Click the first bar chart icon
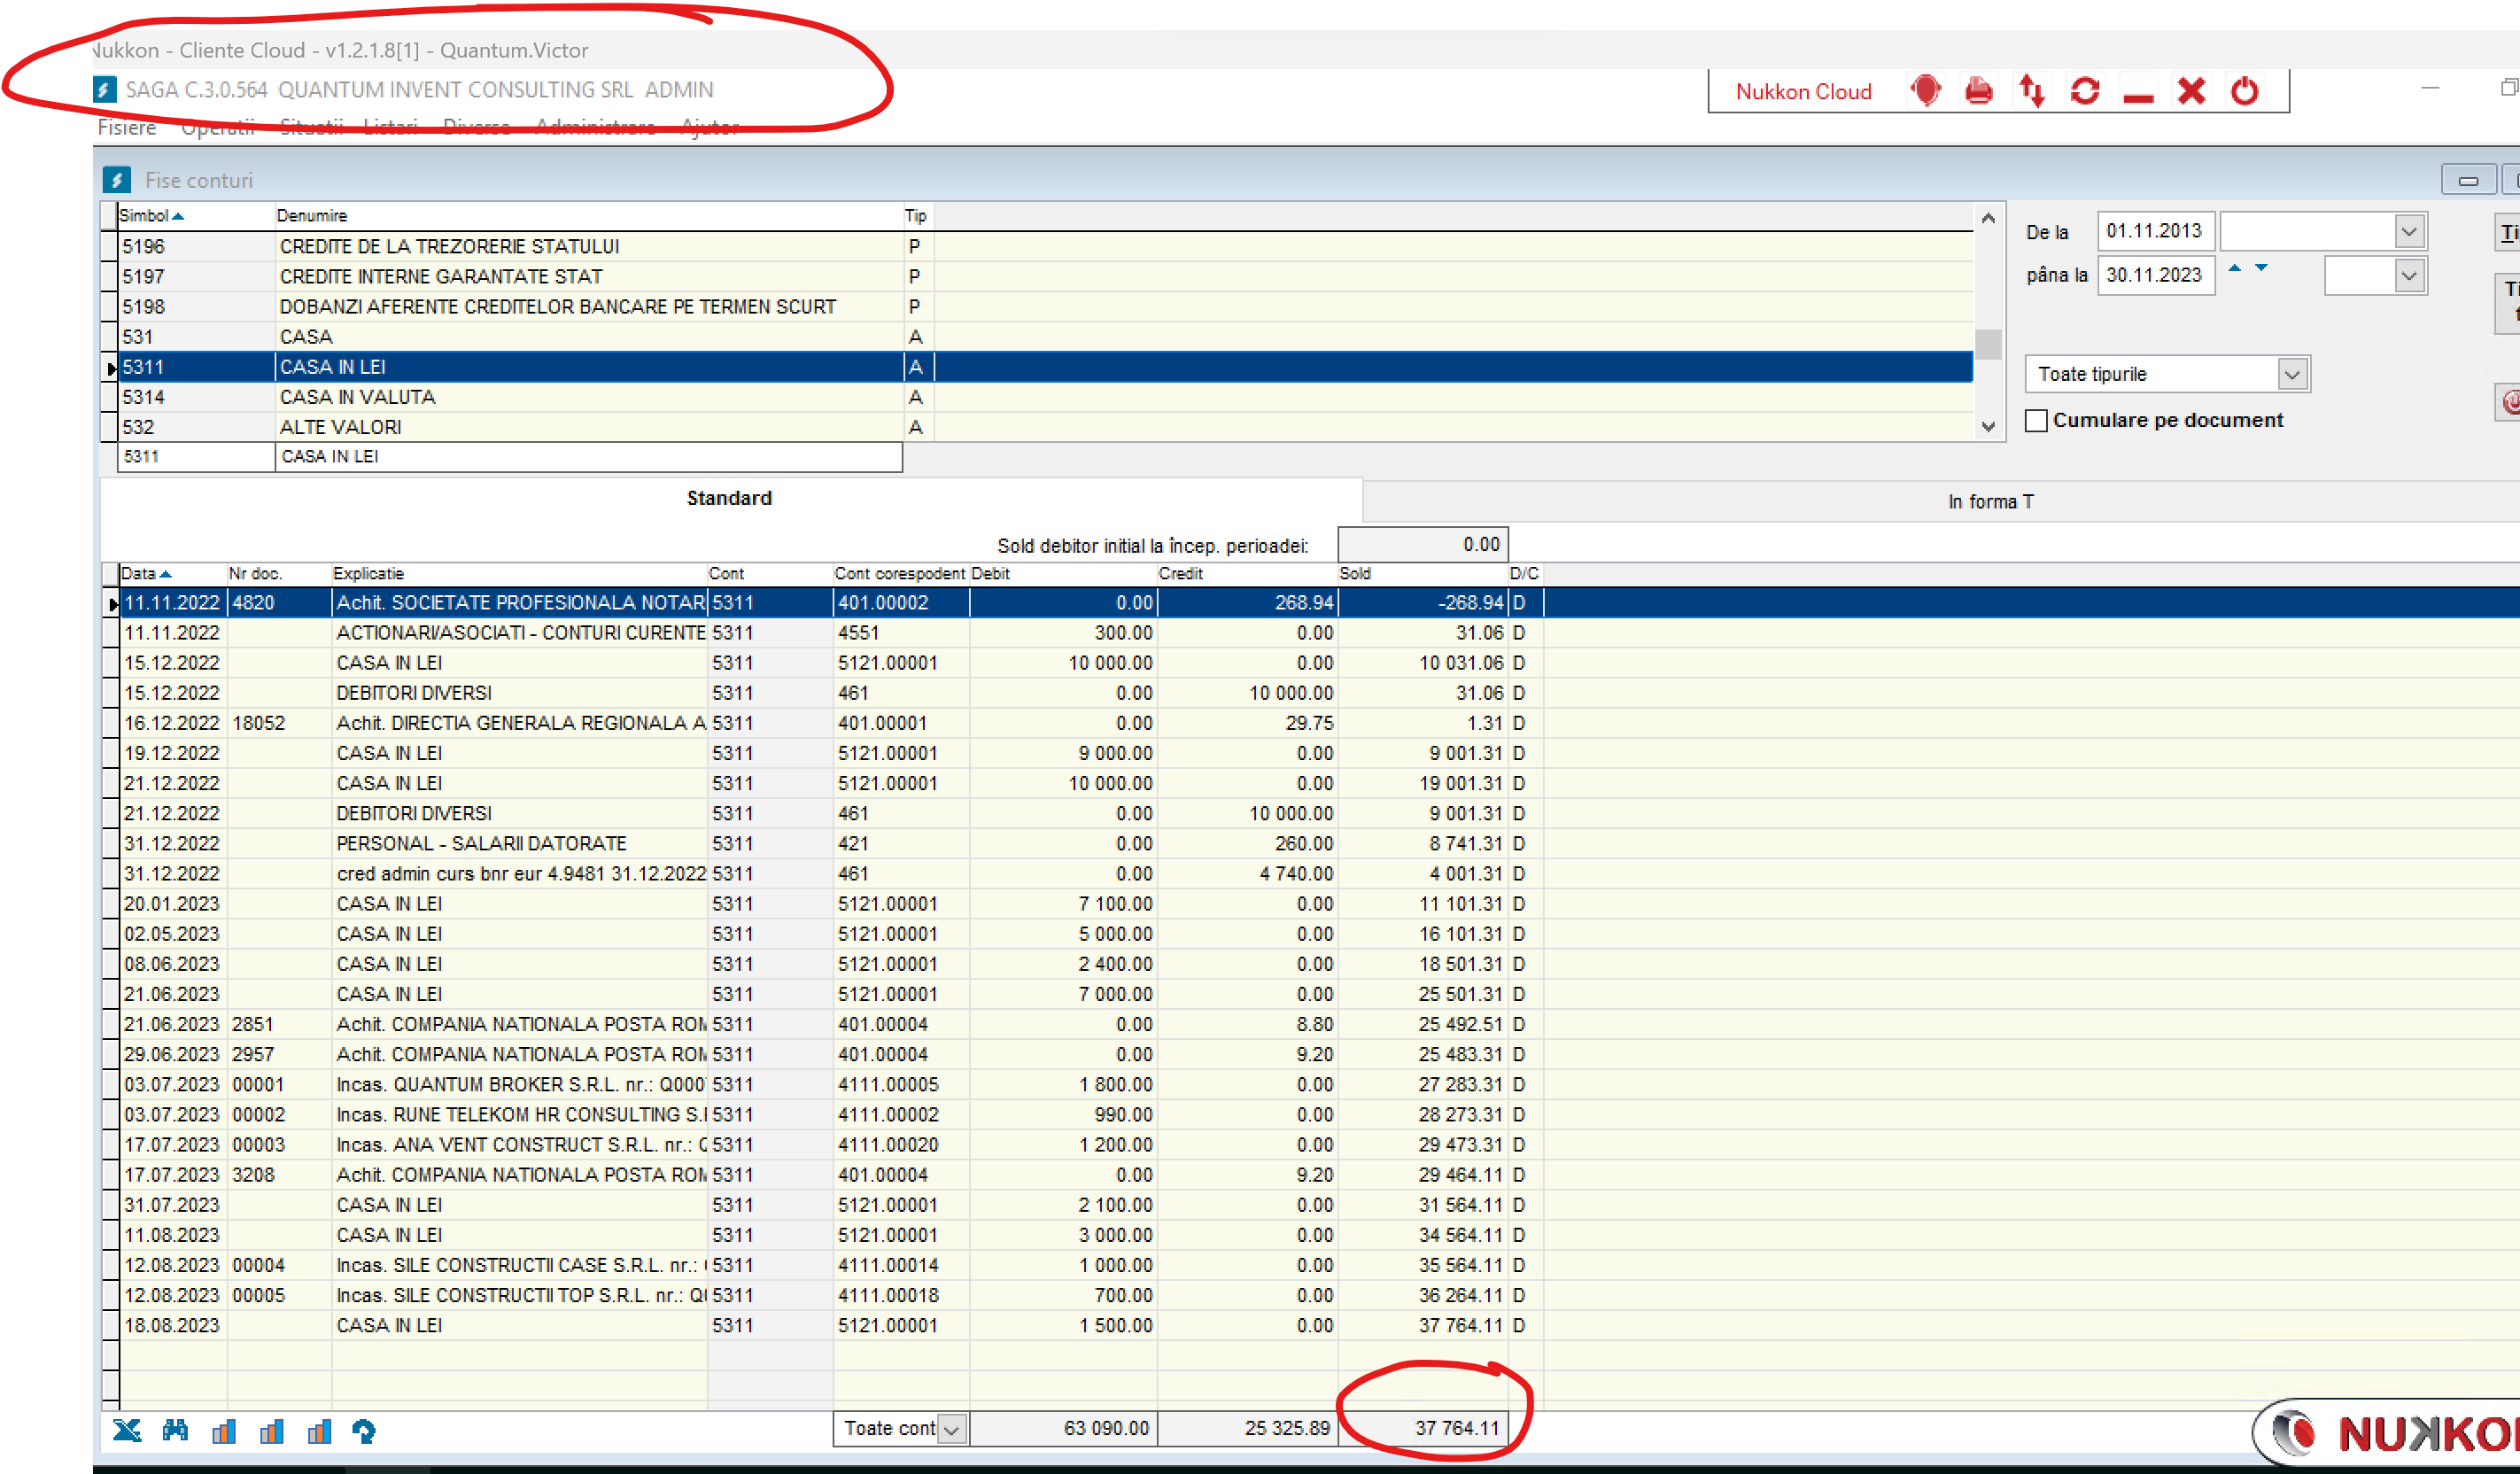Screen dimensions: 2520x1474 pos(223,1431)
